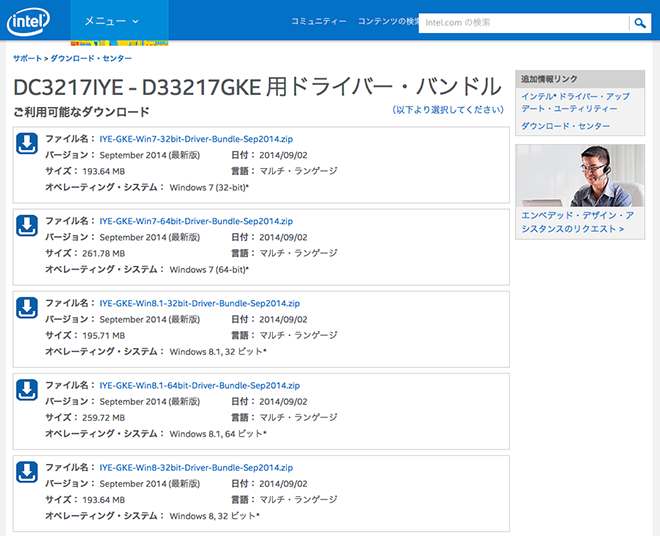
Task: Select size text 261.78 MB
Action: click(x=104, y=253)
